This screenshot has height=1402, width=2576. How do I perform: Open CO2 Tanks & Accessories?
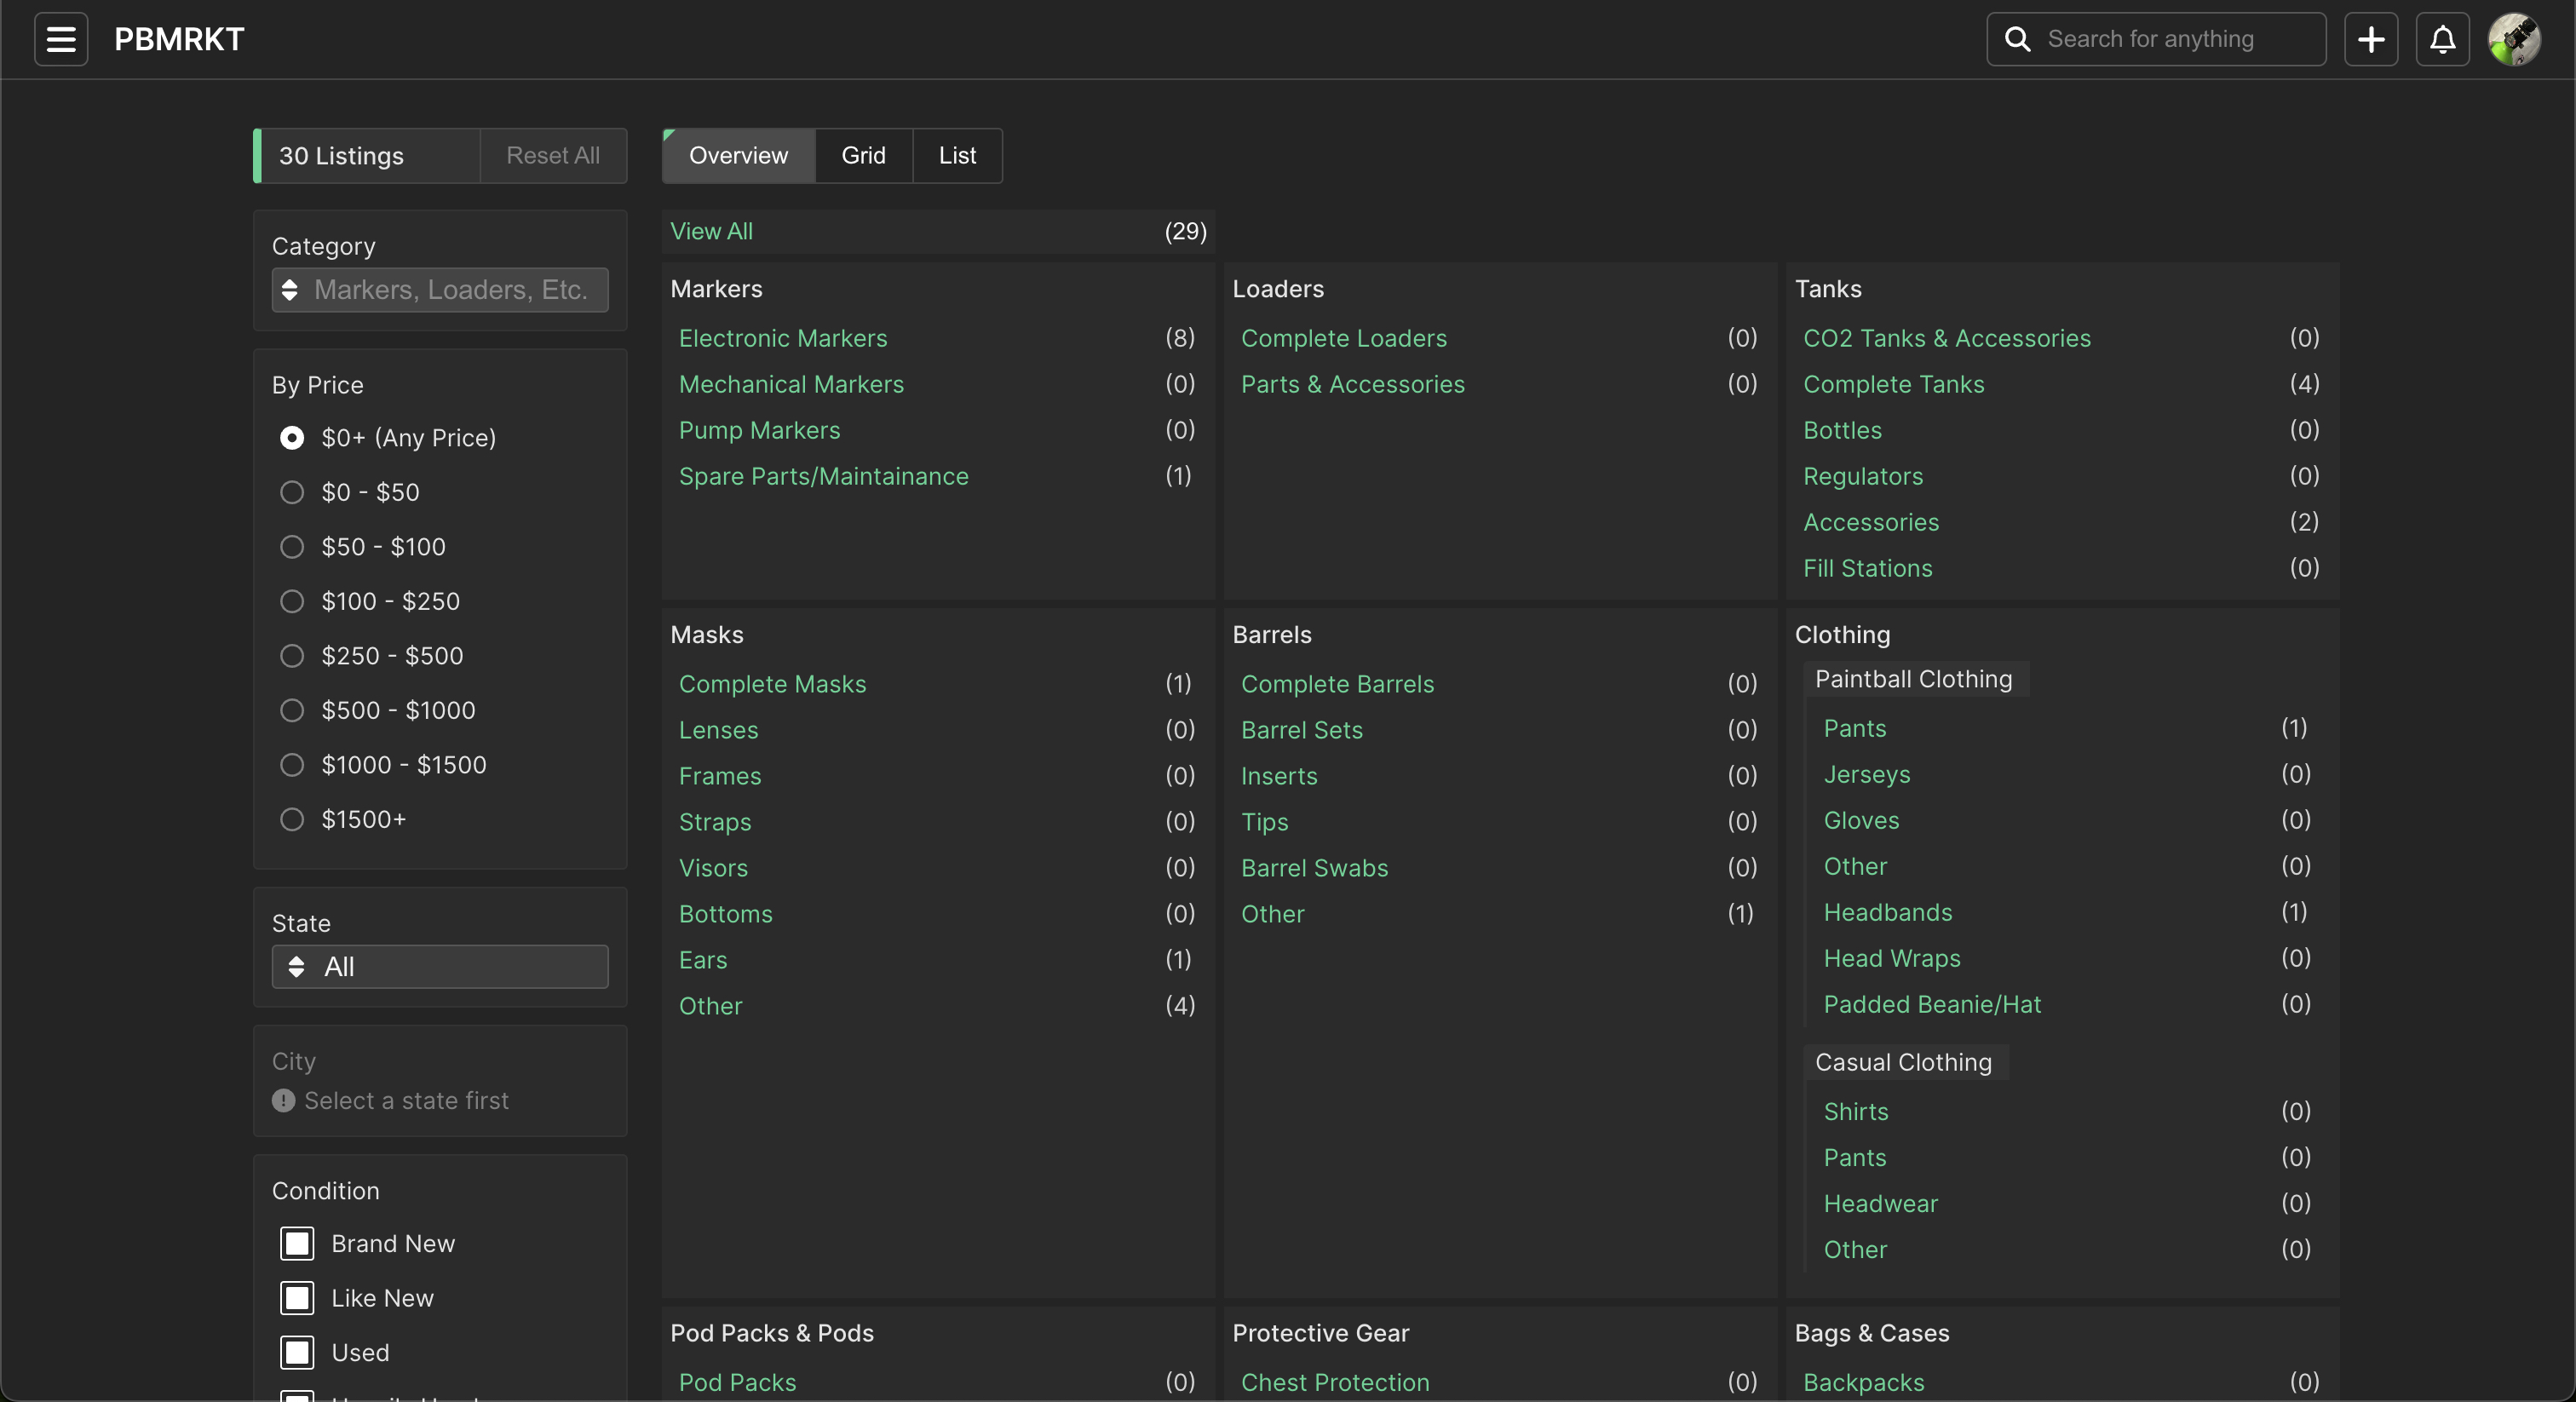click(1946, 338)
